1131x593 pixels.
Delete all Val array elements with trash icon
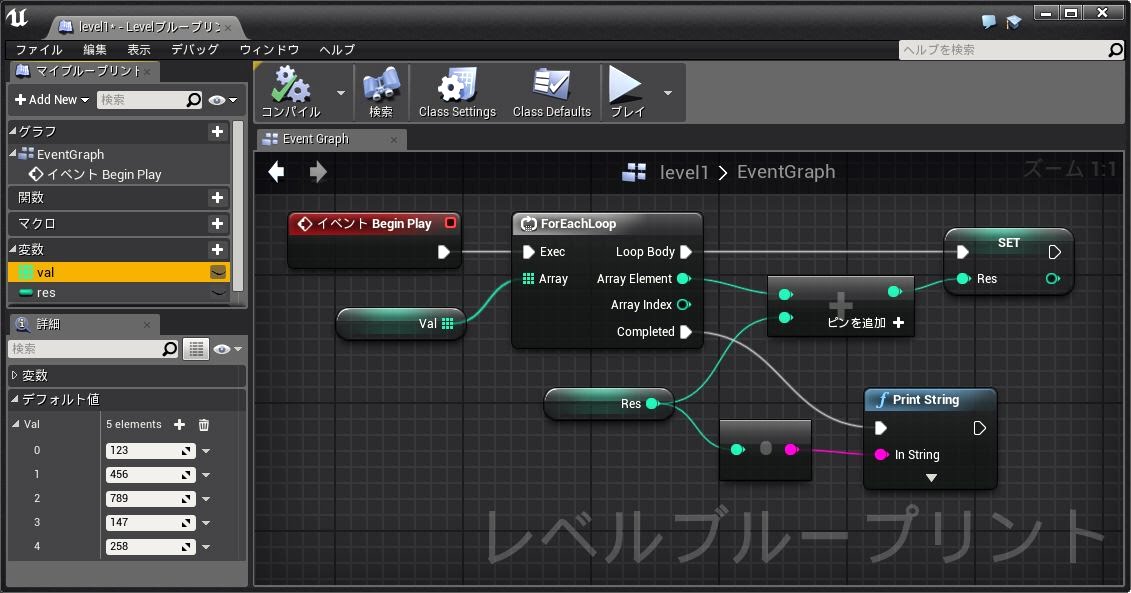click(x=204, y=425)
